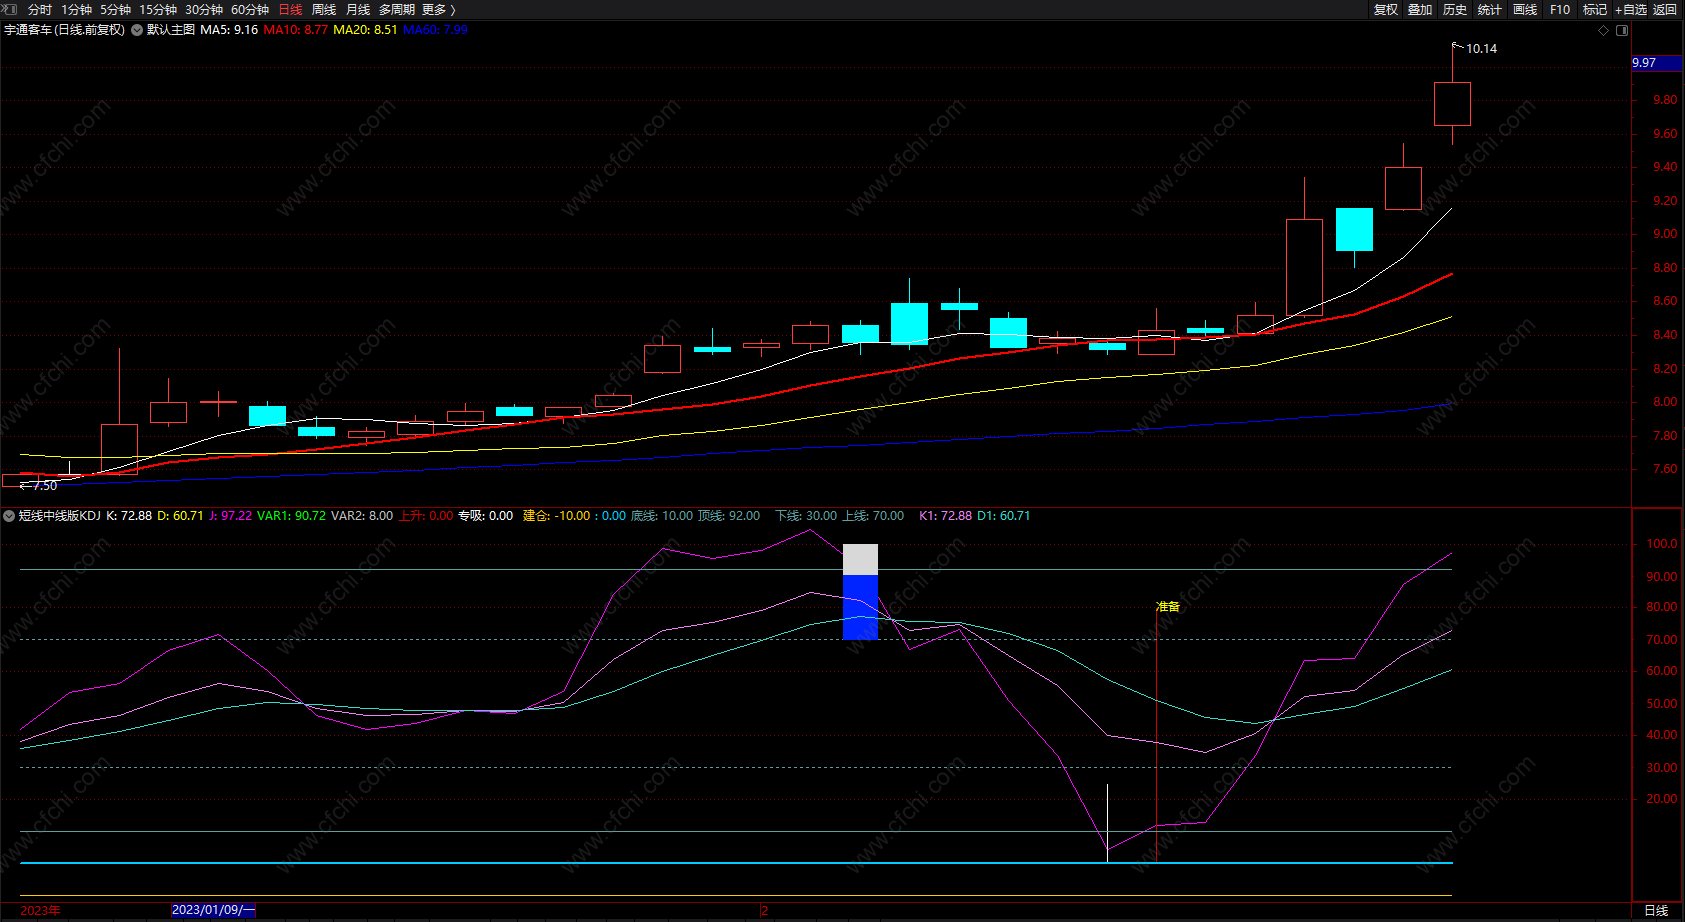1685x922 pixels.
Task: Click the panel collapse icon at top-left
Action: [10, 9]
